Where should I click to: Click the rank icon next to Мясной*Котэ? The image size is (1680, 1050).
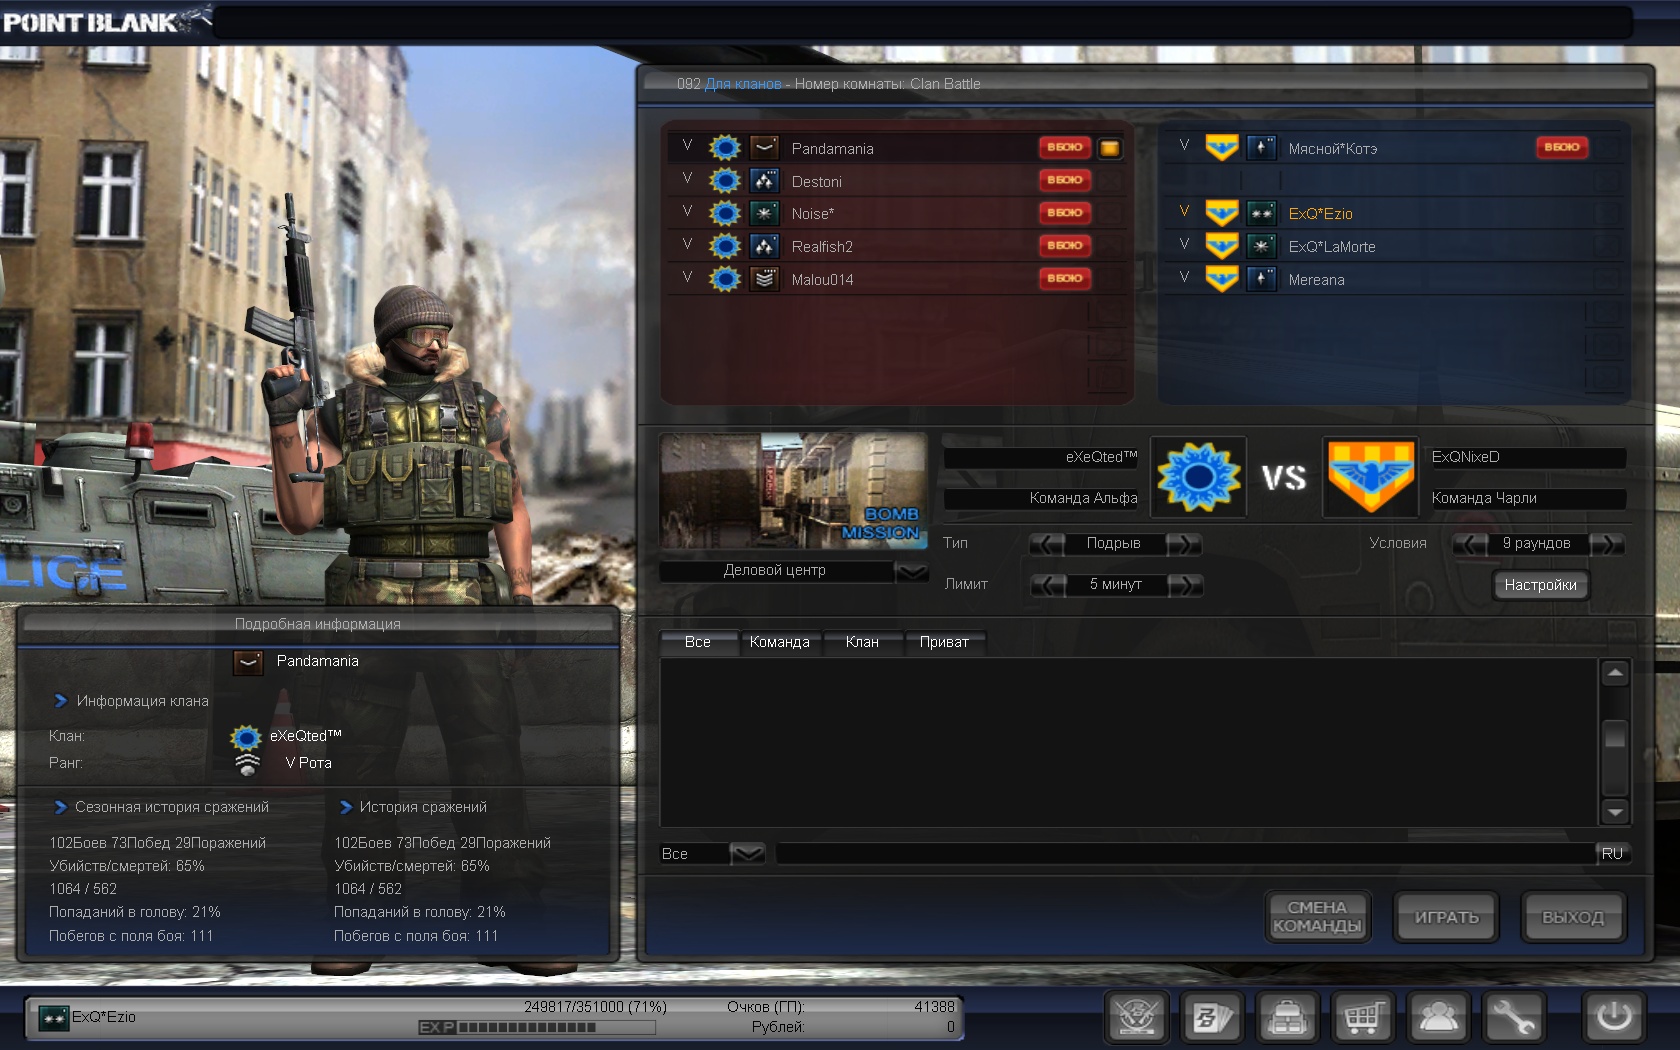pos(1261,148)
